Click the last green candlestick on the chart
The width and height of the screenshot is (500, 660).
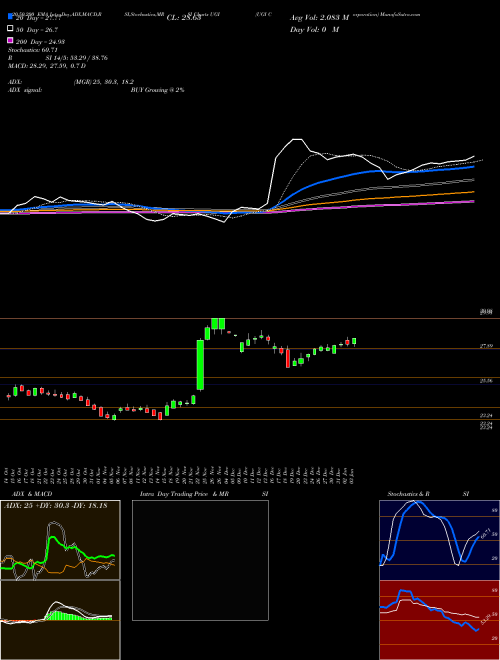(x=354, y=341)
